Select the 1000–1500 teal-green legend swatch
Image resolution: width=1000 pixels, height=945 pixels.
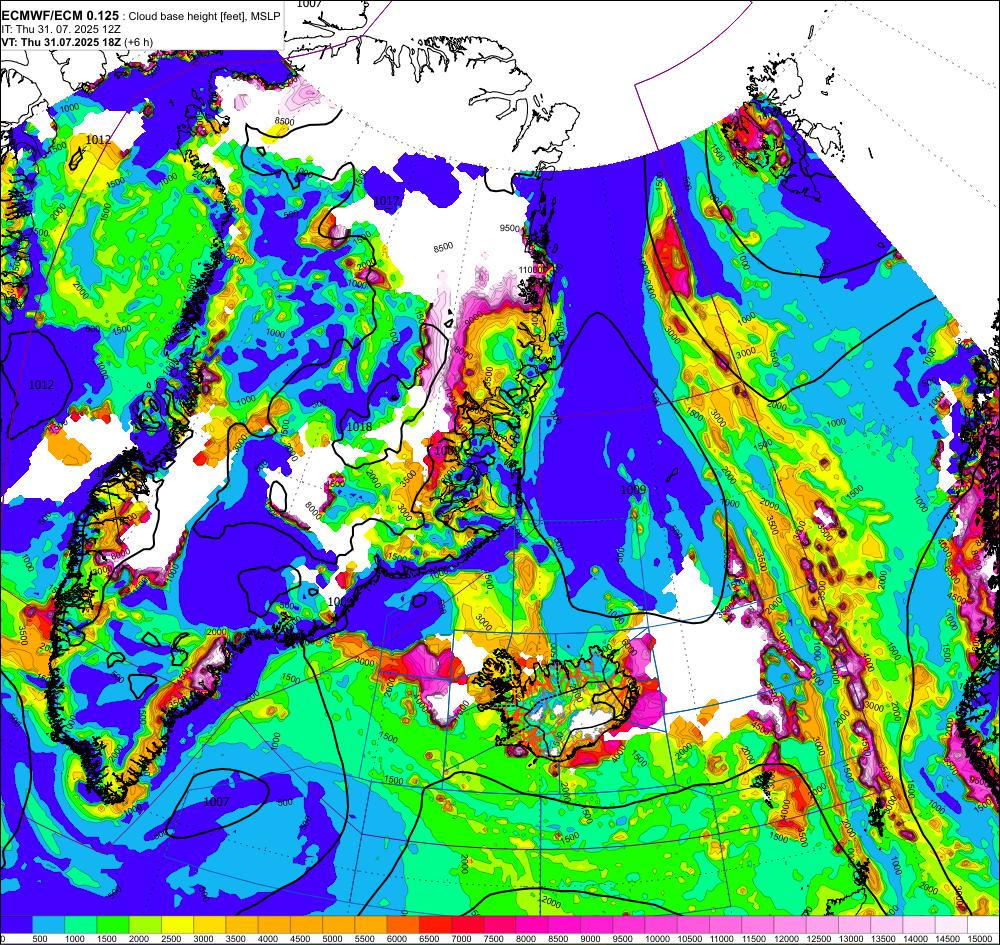(80, 924)
